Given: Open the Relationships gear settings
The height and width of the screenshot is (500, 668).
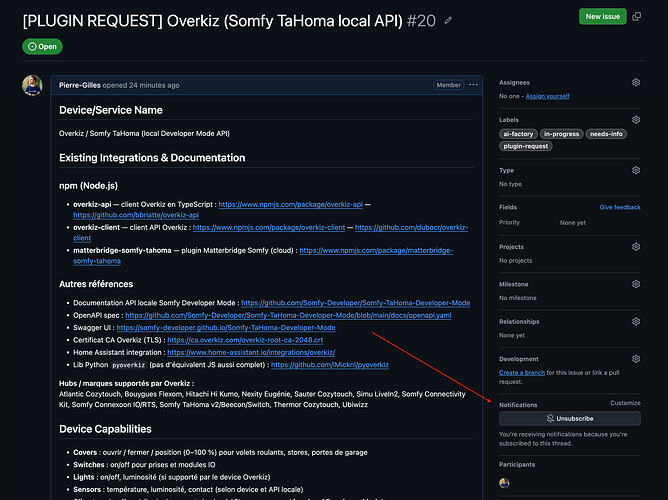Looking at the screenshot, I should coord(636,322).
